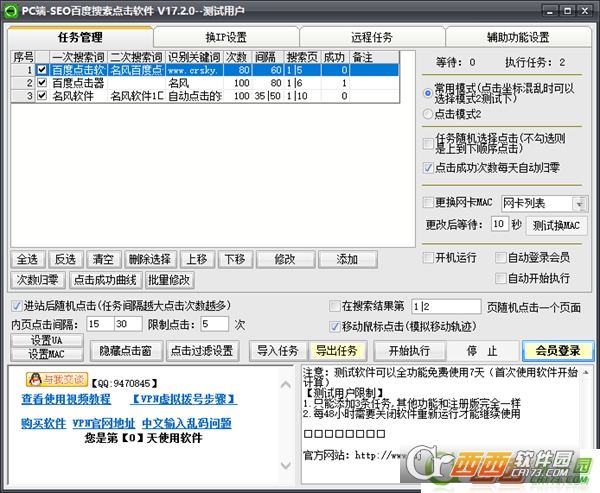The image size is (600, 493).
Task: Move task up with 上移 button
Action: [x=197, y=260]
